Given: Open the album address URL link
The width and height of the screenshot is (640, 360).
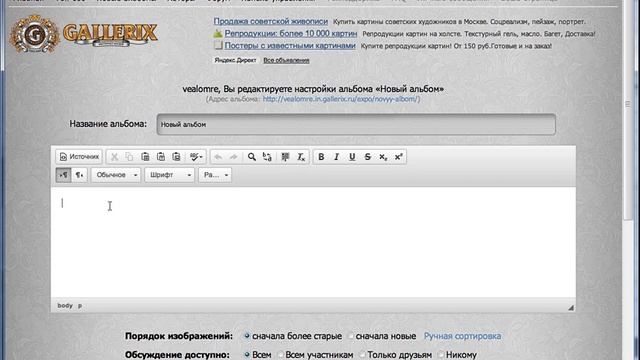Looking at the screenshot, I should [341, 99].
